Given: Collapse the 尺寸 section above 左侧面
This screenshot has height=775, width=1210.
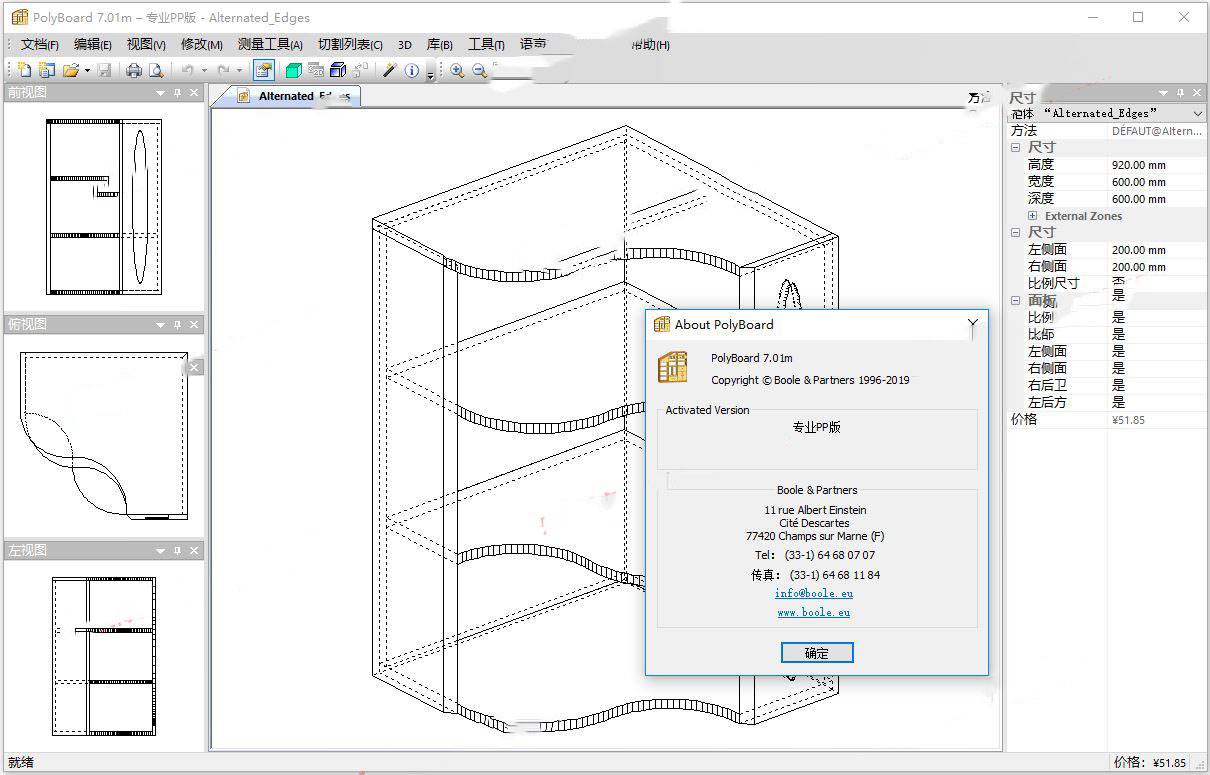Looking at the screenshot, I should click(x=1016, y=232).
